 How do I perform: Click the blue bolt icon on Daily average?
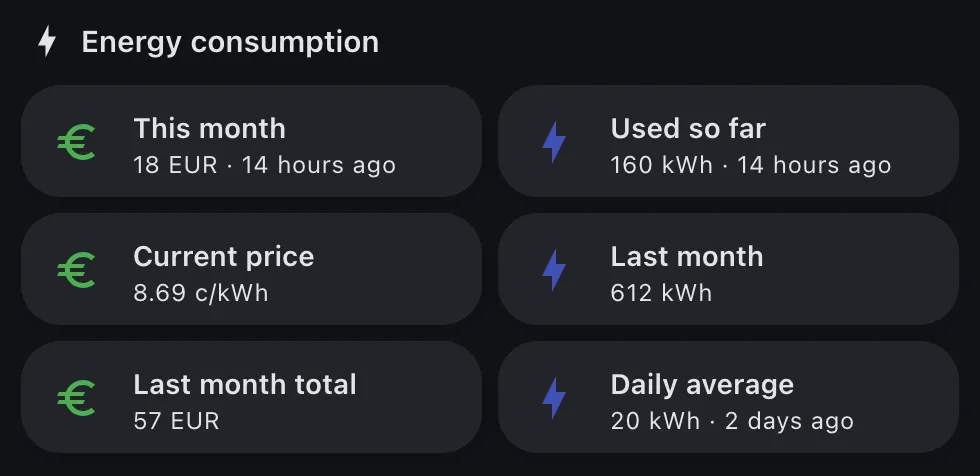(554, 398)
